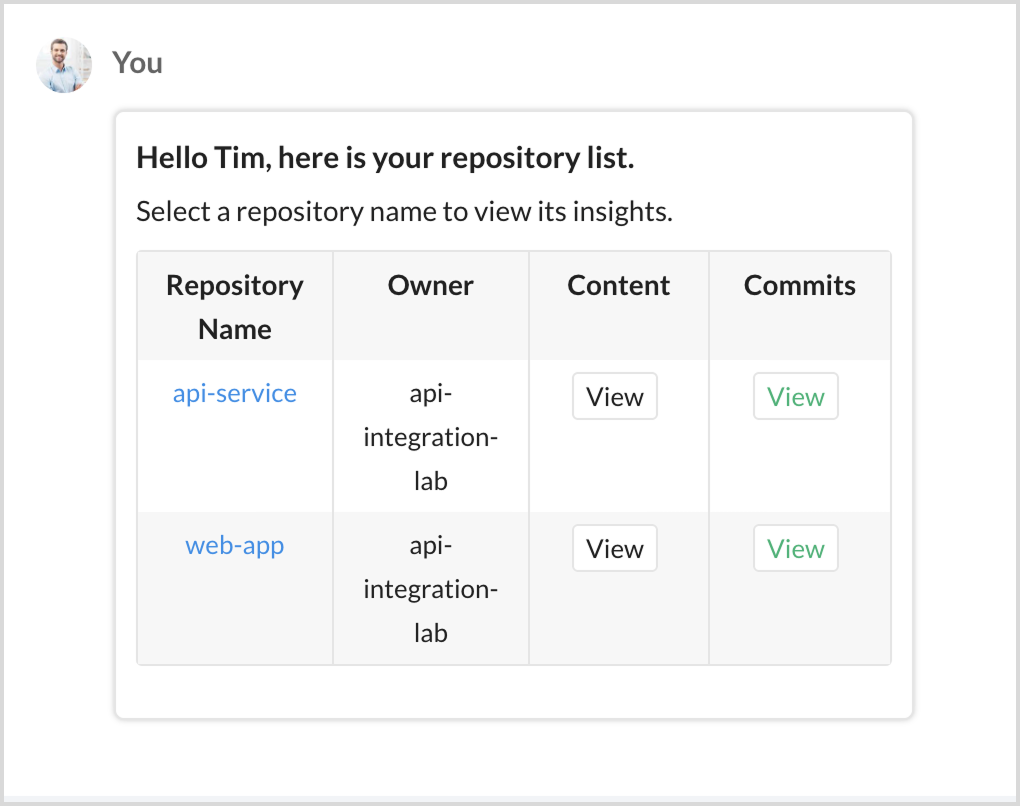View content for web-app repository
The image size is (1020, 806).
(x=614, y=549)
